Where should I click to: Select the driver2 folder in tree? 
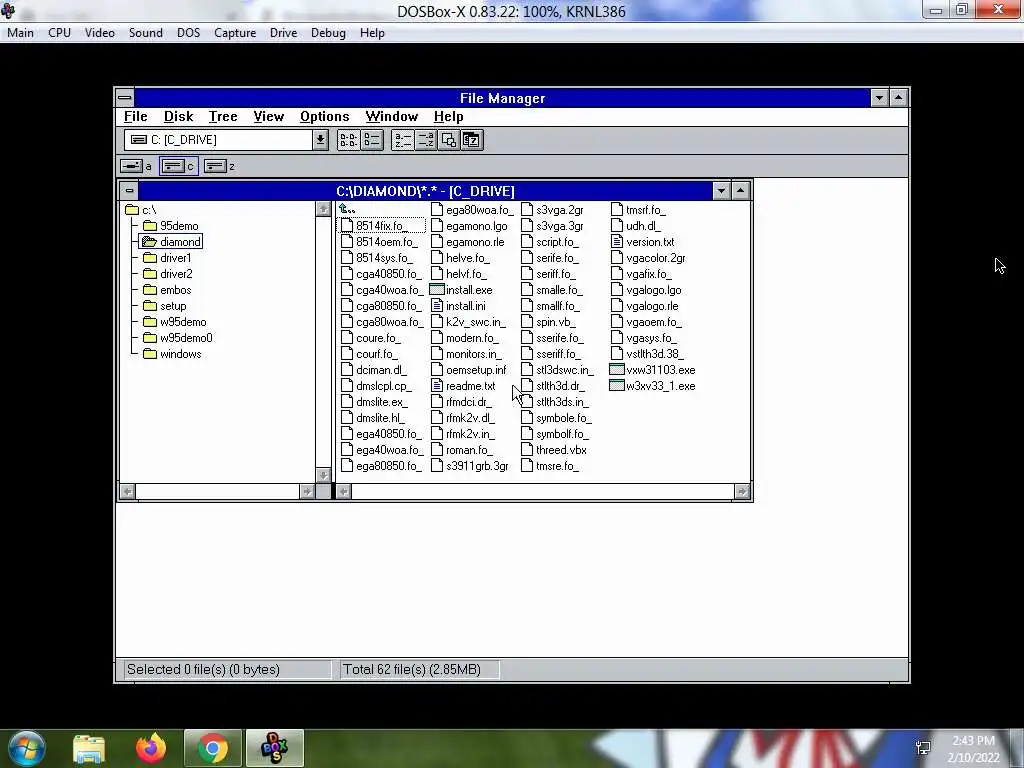168,274
